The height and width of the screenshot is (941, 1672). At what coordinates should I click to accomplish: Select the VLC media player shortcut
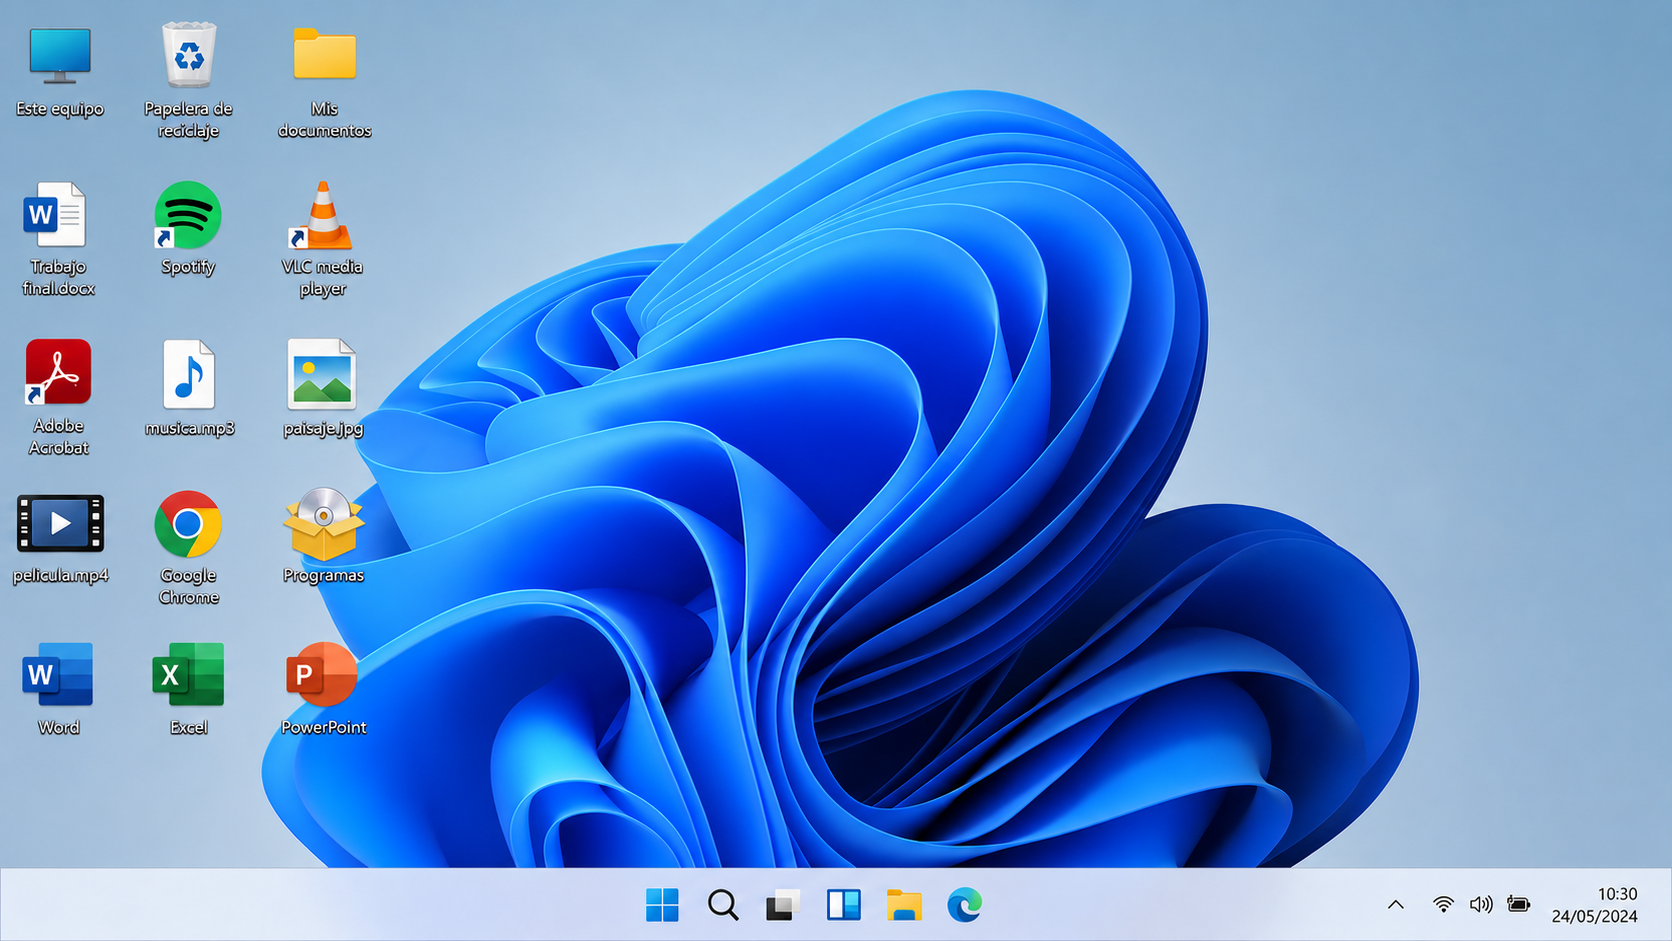point(322,238)
